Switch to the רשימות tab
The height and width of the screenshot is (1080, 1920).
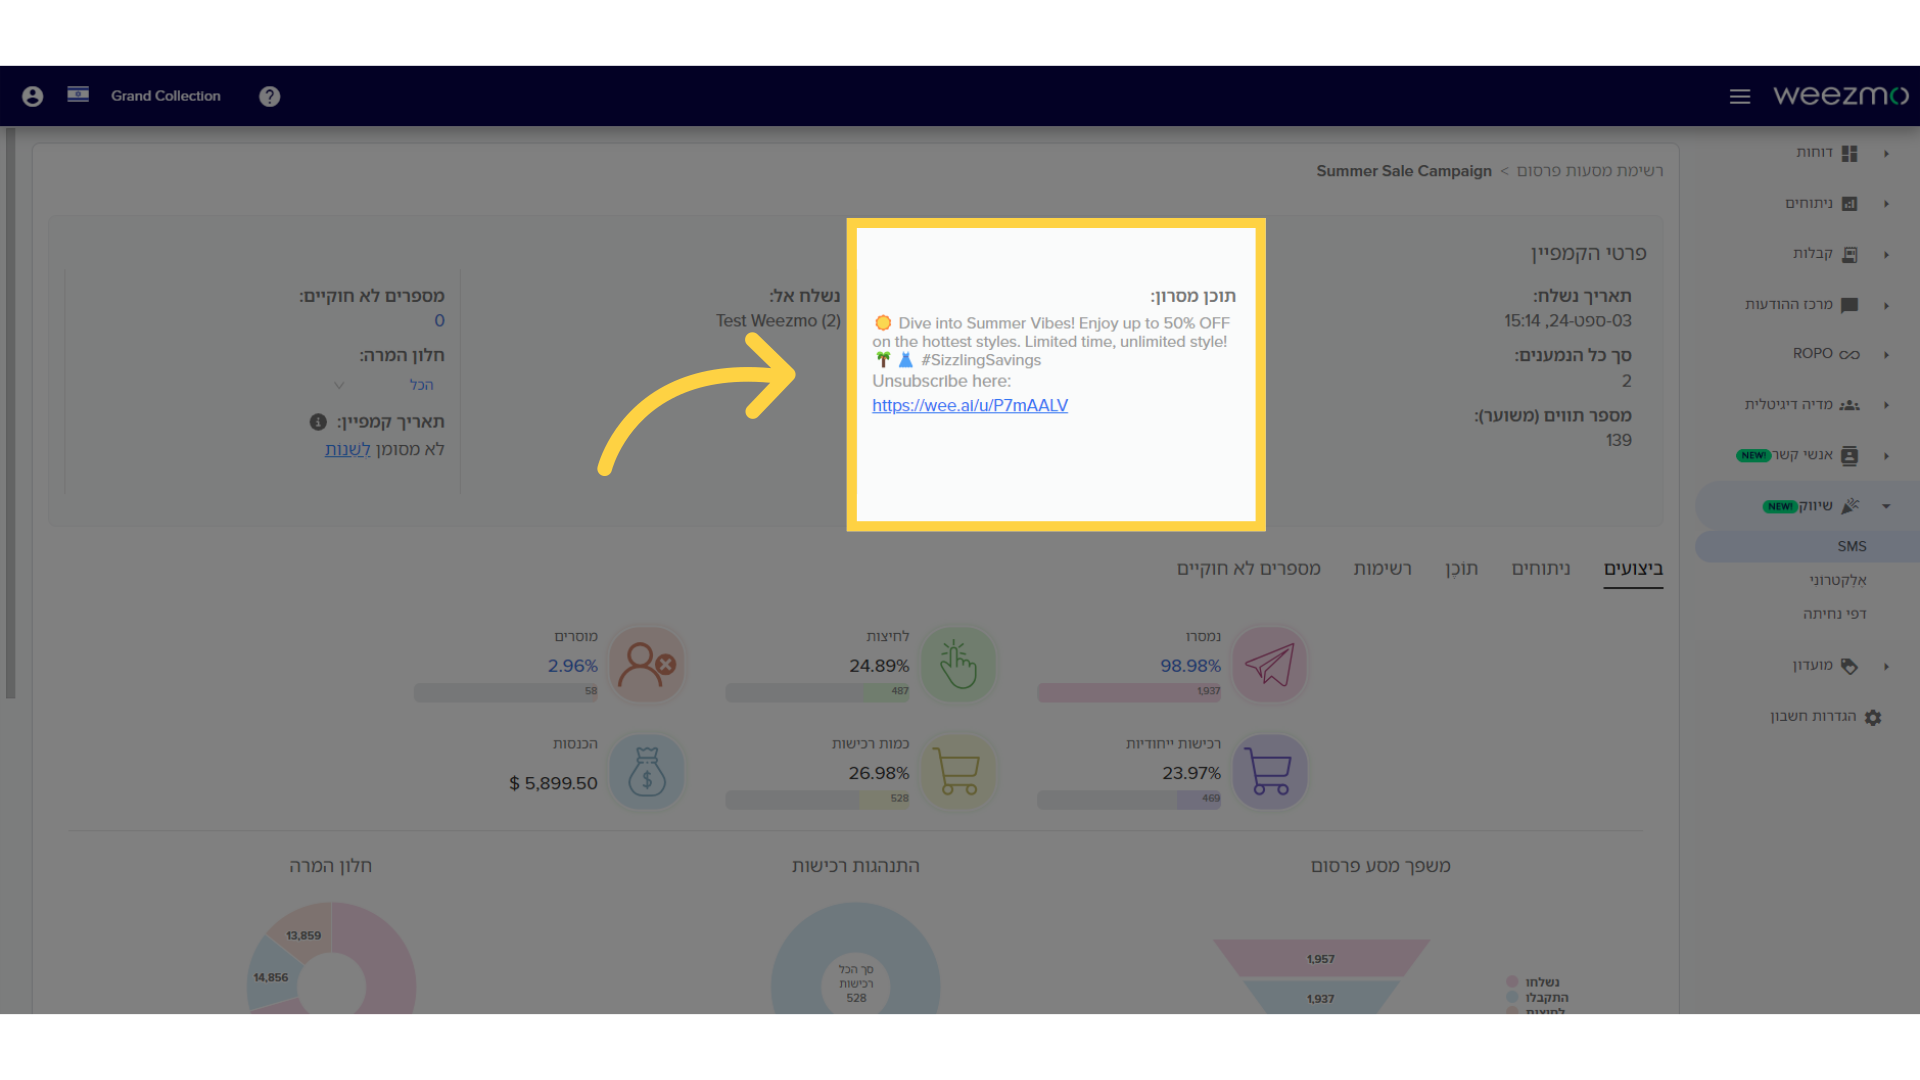click(x=1382, y=569)
